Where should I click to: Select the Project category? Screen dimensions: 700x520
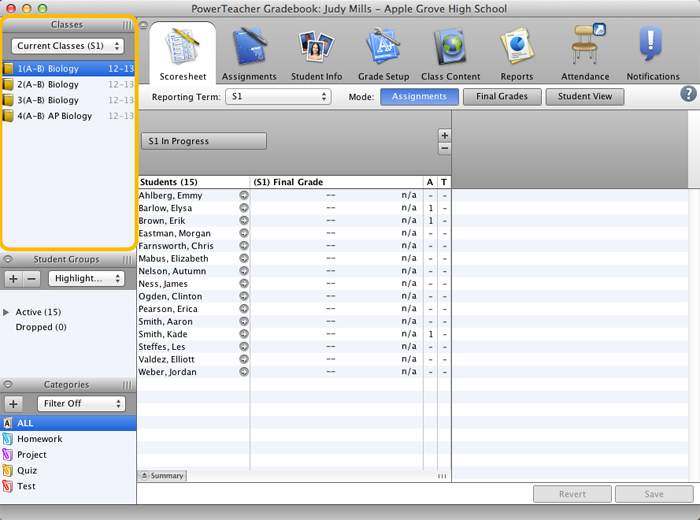(68, 455)
